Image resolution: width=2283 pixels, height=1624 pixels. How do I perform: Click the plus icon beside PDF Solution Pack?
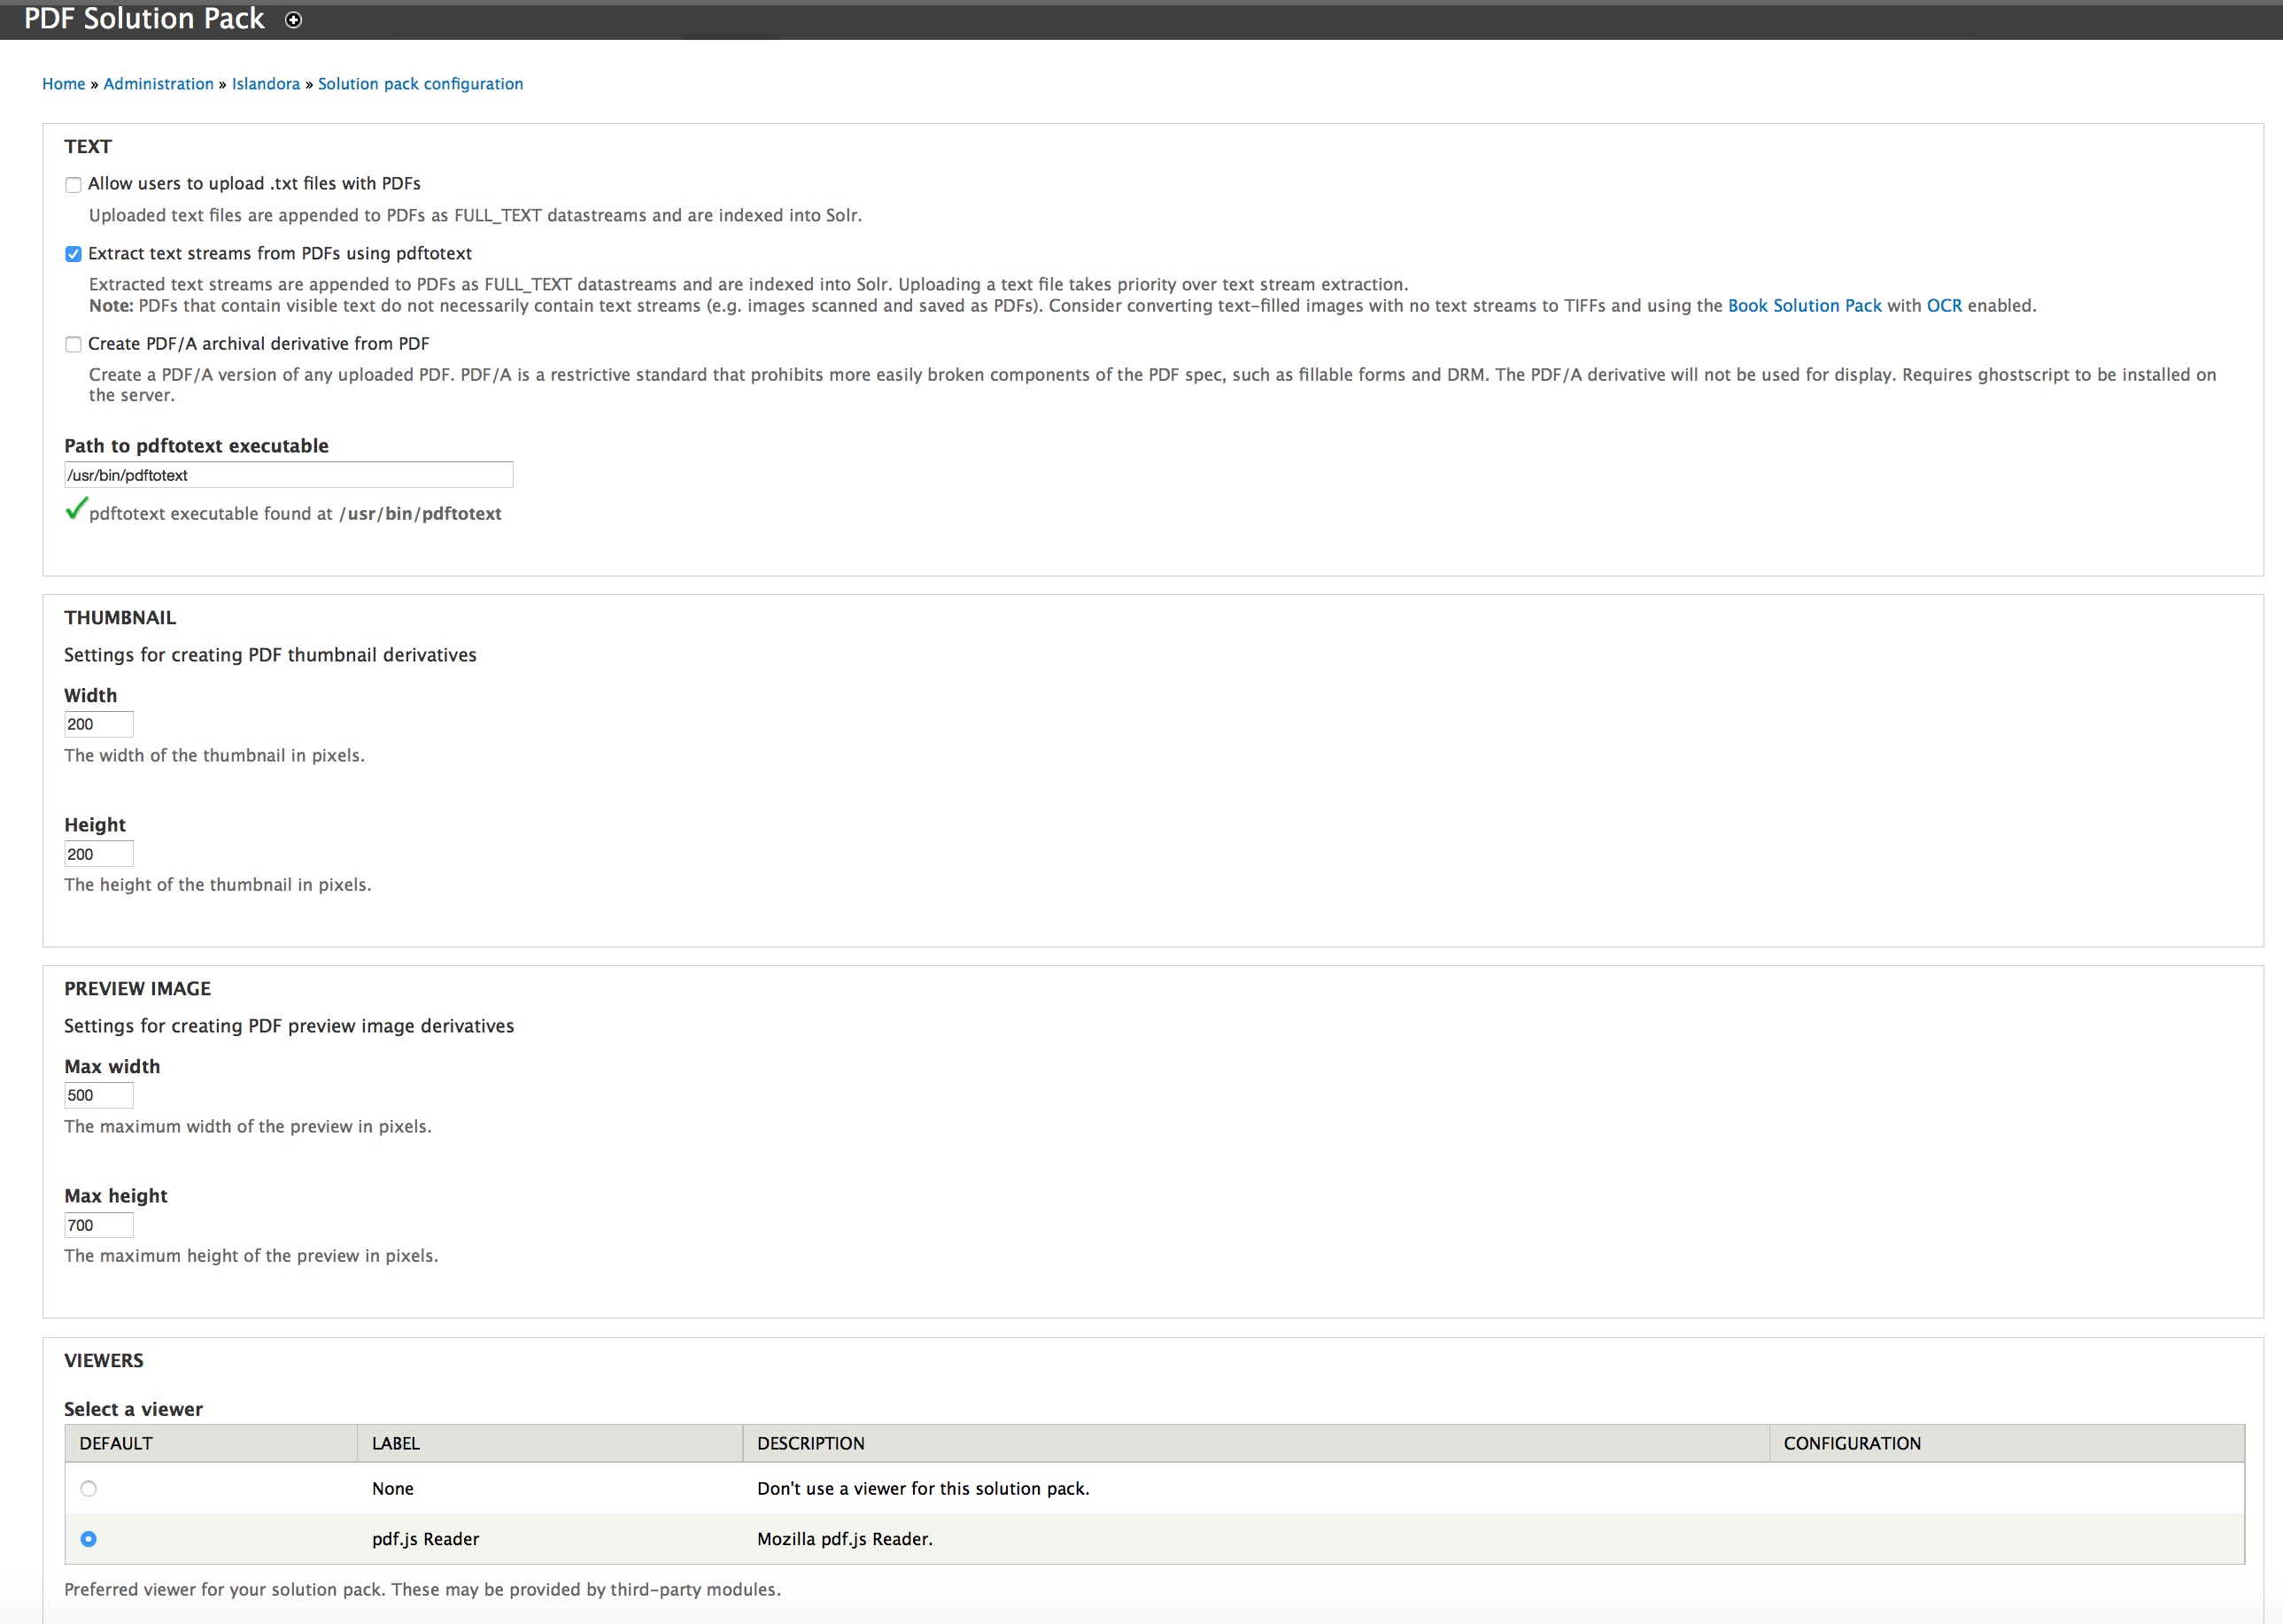click(x=293, y=20)
